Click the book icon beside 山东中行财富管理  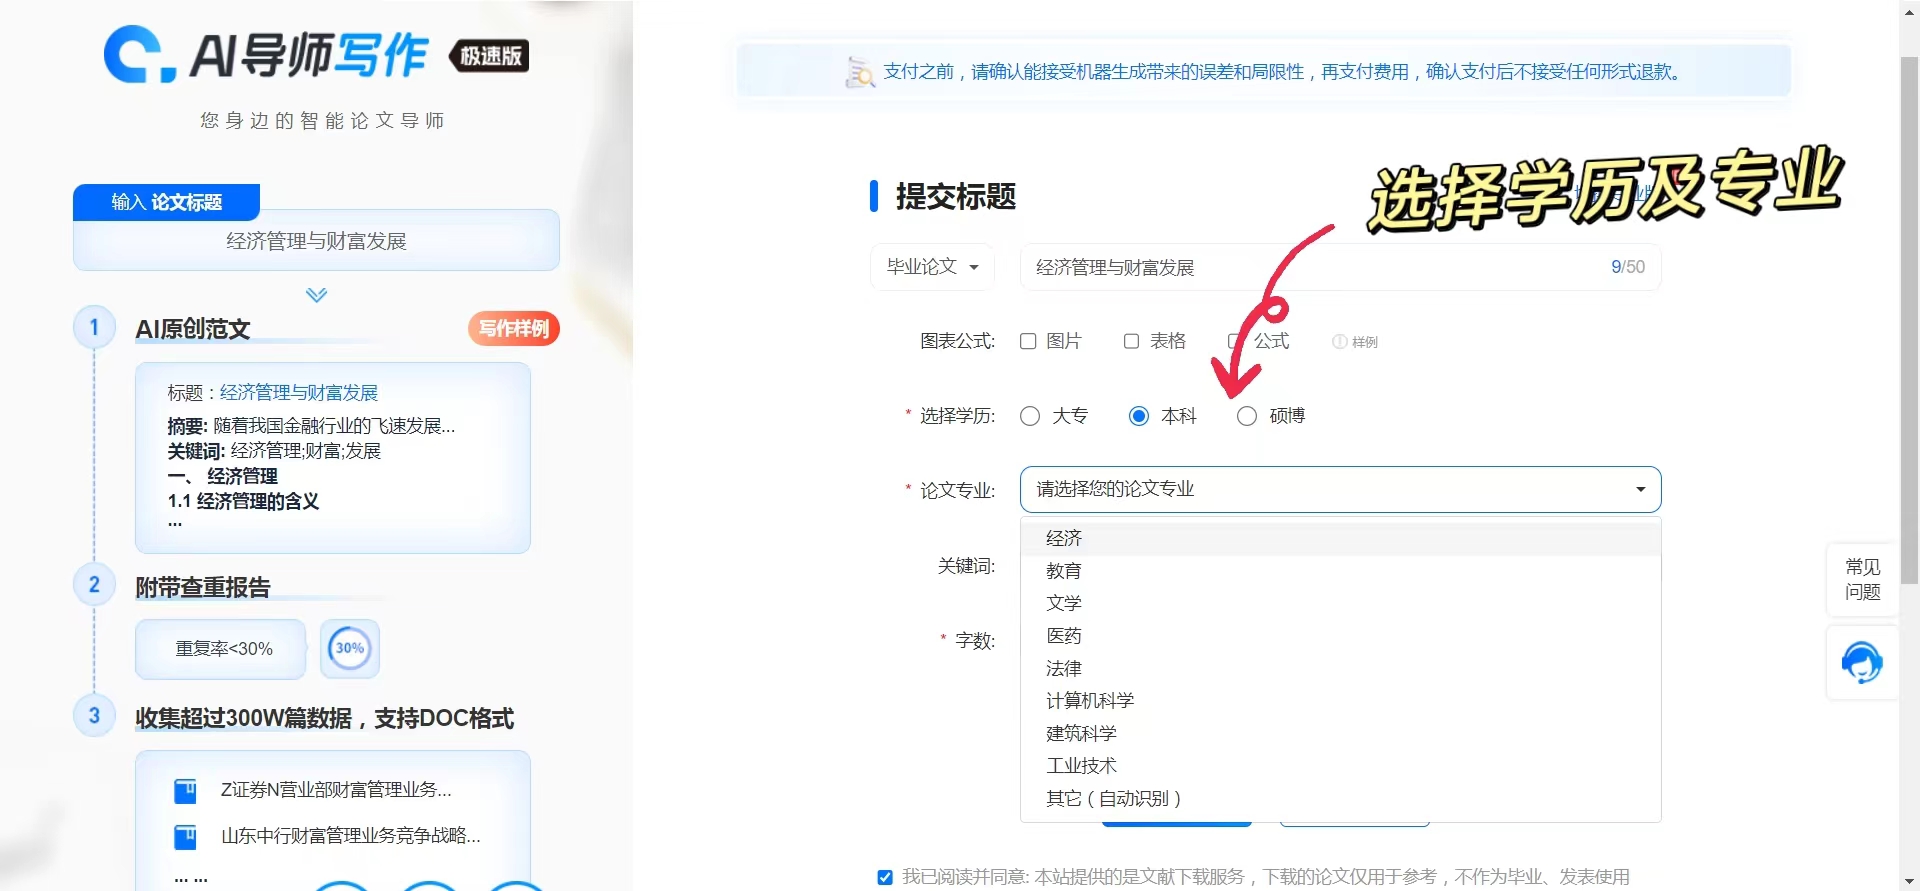[x=185, y=836]
